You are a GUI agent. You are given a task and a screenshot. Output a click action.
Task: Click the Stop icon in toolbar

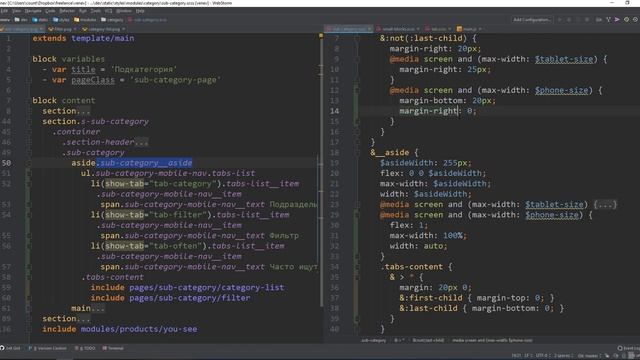pos(587,20)
